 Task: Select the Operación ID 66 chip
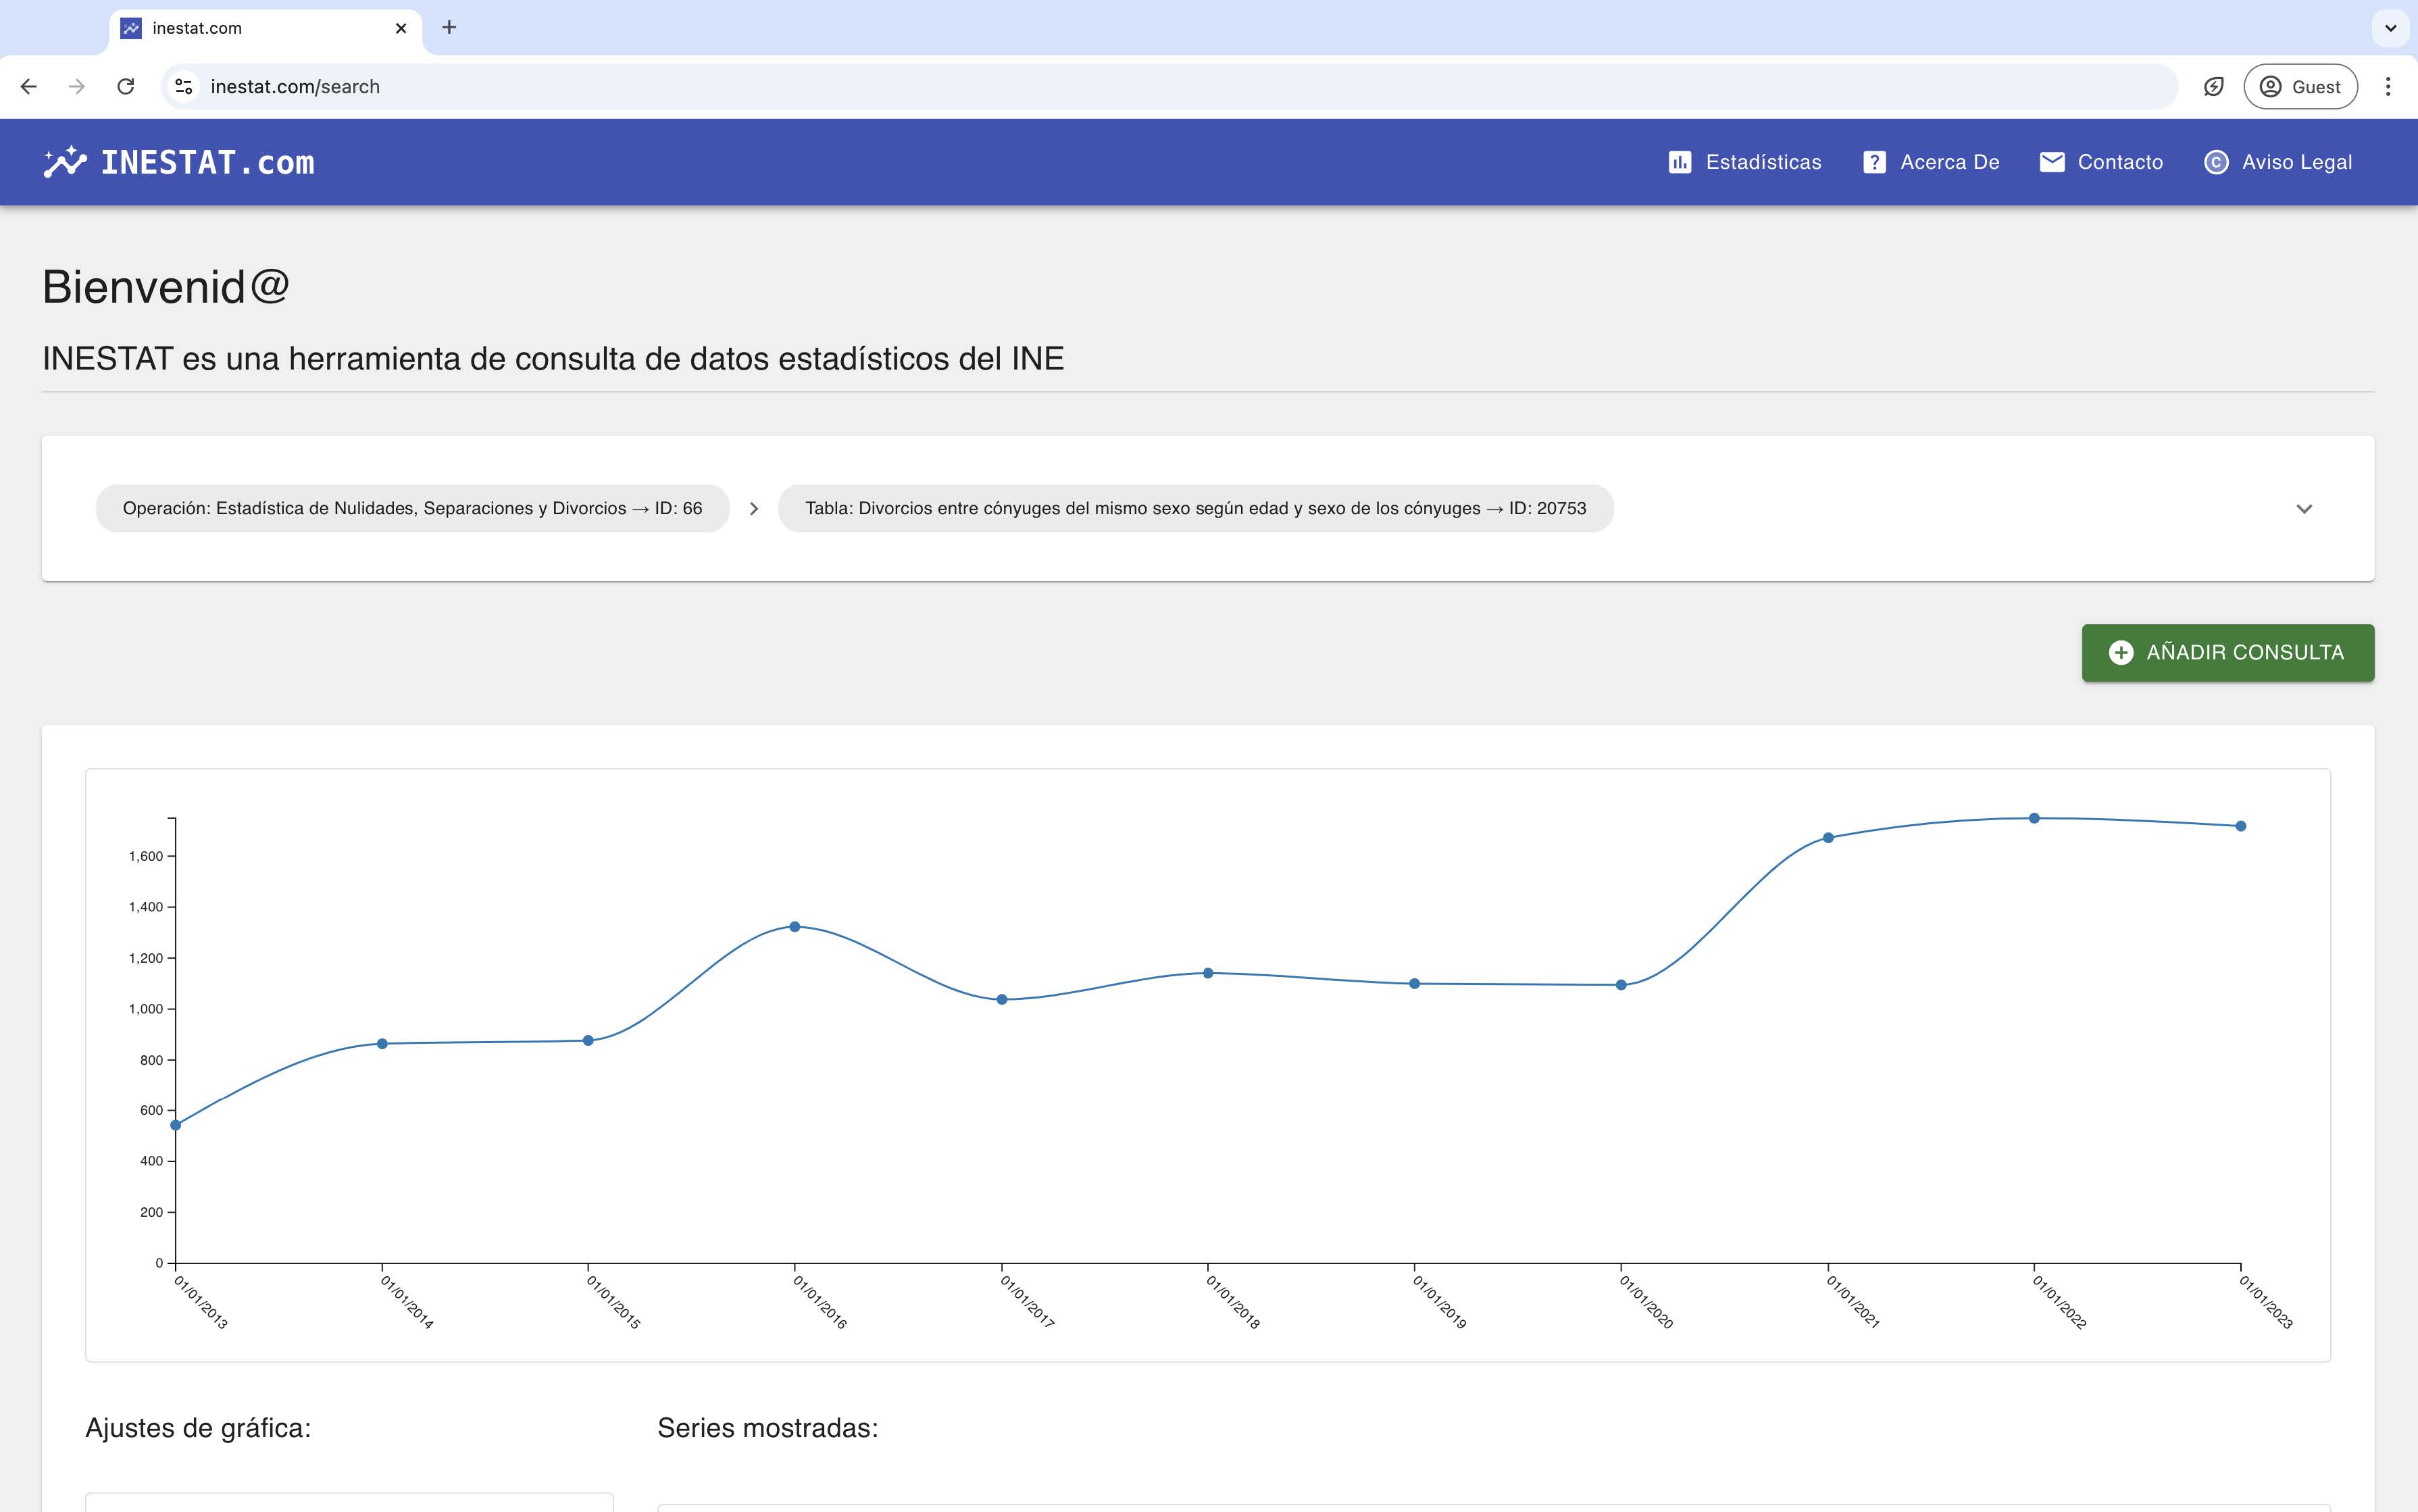(412, 508)
